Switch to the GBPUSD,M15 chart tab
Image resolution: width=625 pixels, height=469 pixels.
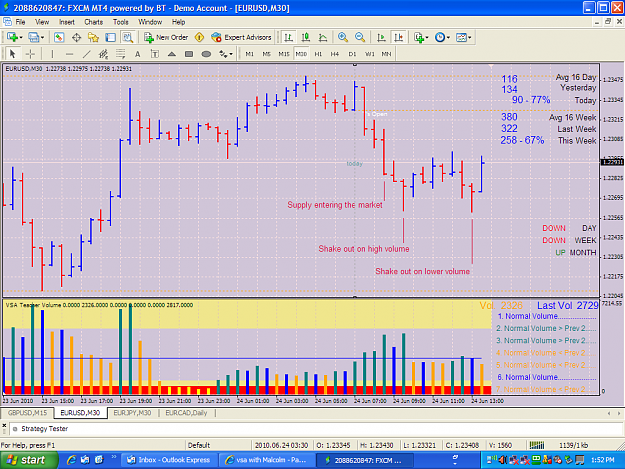(27, 413)
